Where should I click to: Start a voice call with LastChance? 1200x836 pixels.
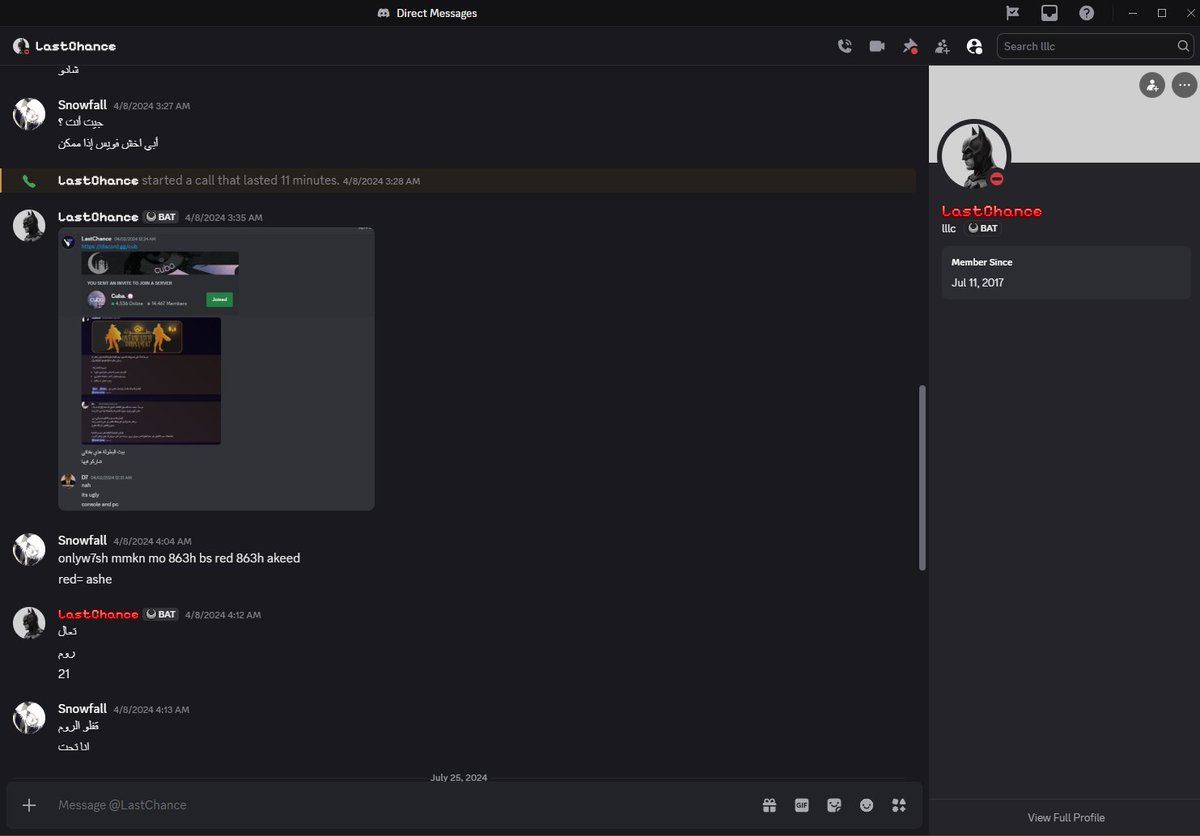point(845,46)
